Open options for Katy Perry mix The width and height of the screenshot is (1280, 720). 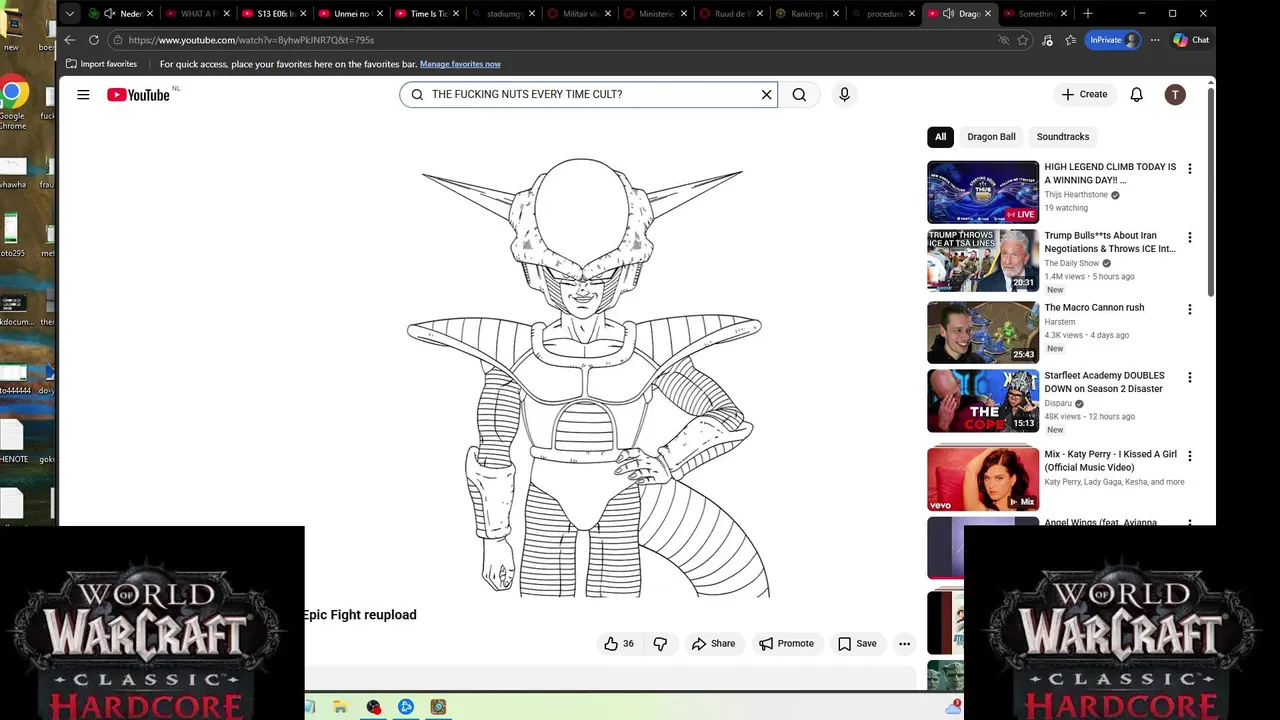coord(1189,456)
